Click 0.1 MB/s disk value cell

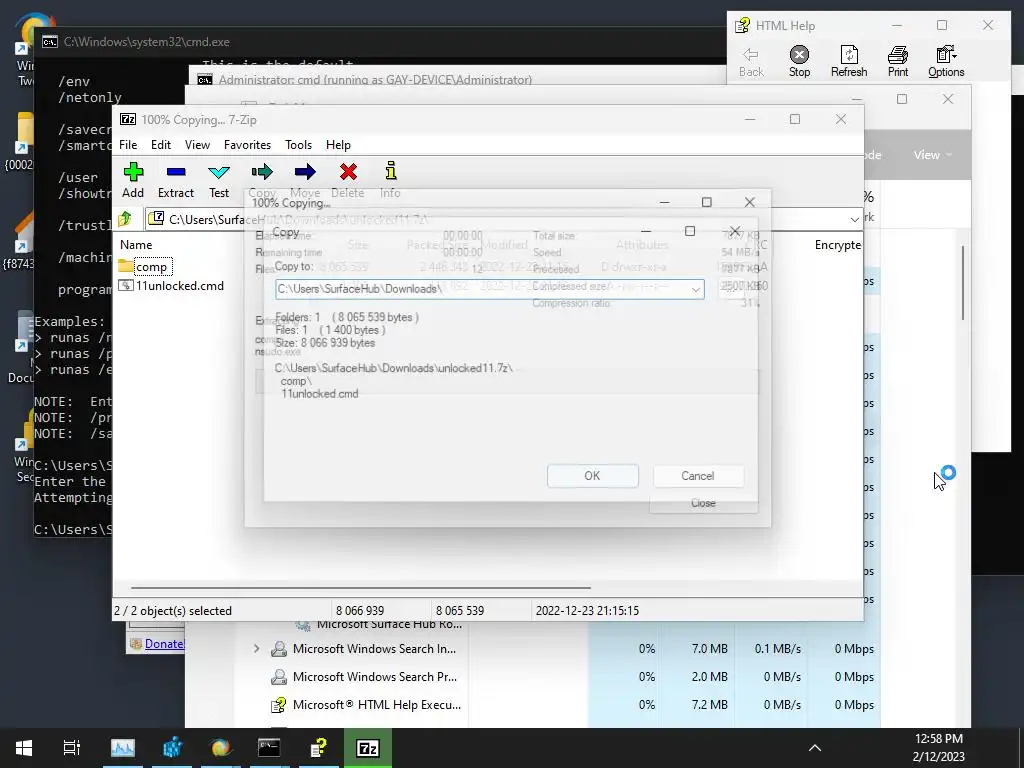pyautogui.click(x=778, y=648)
